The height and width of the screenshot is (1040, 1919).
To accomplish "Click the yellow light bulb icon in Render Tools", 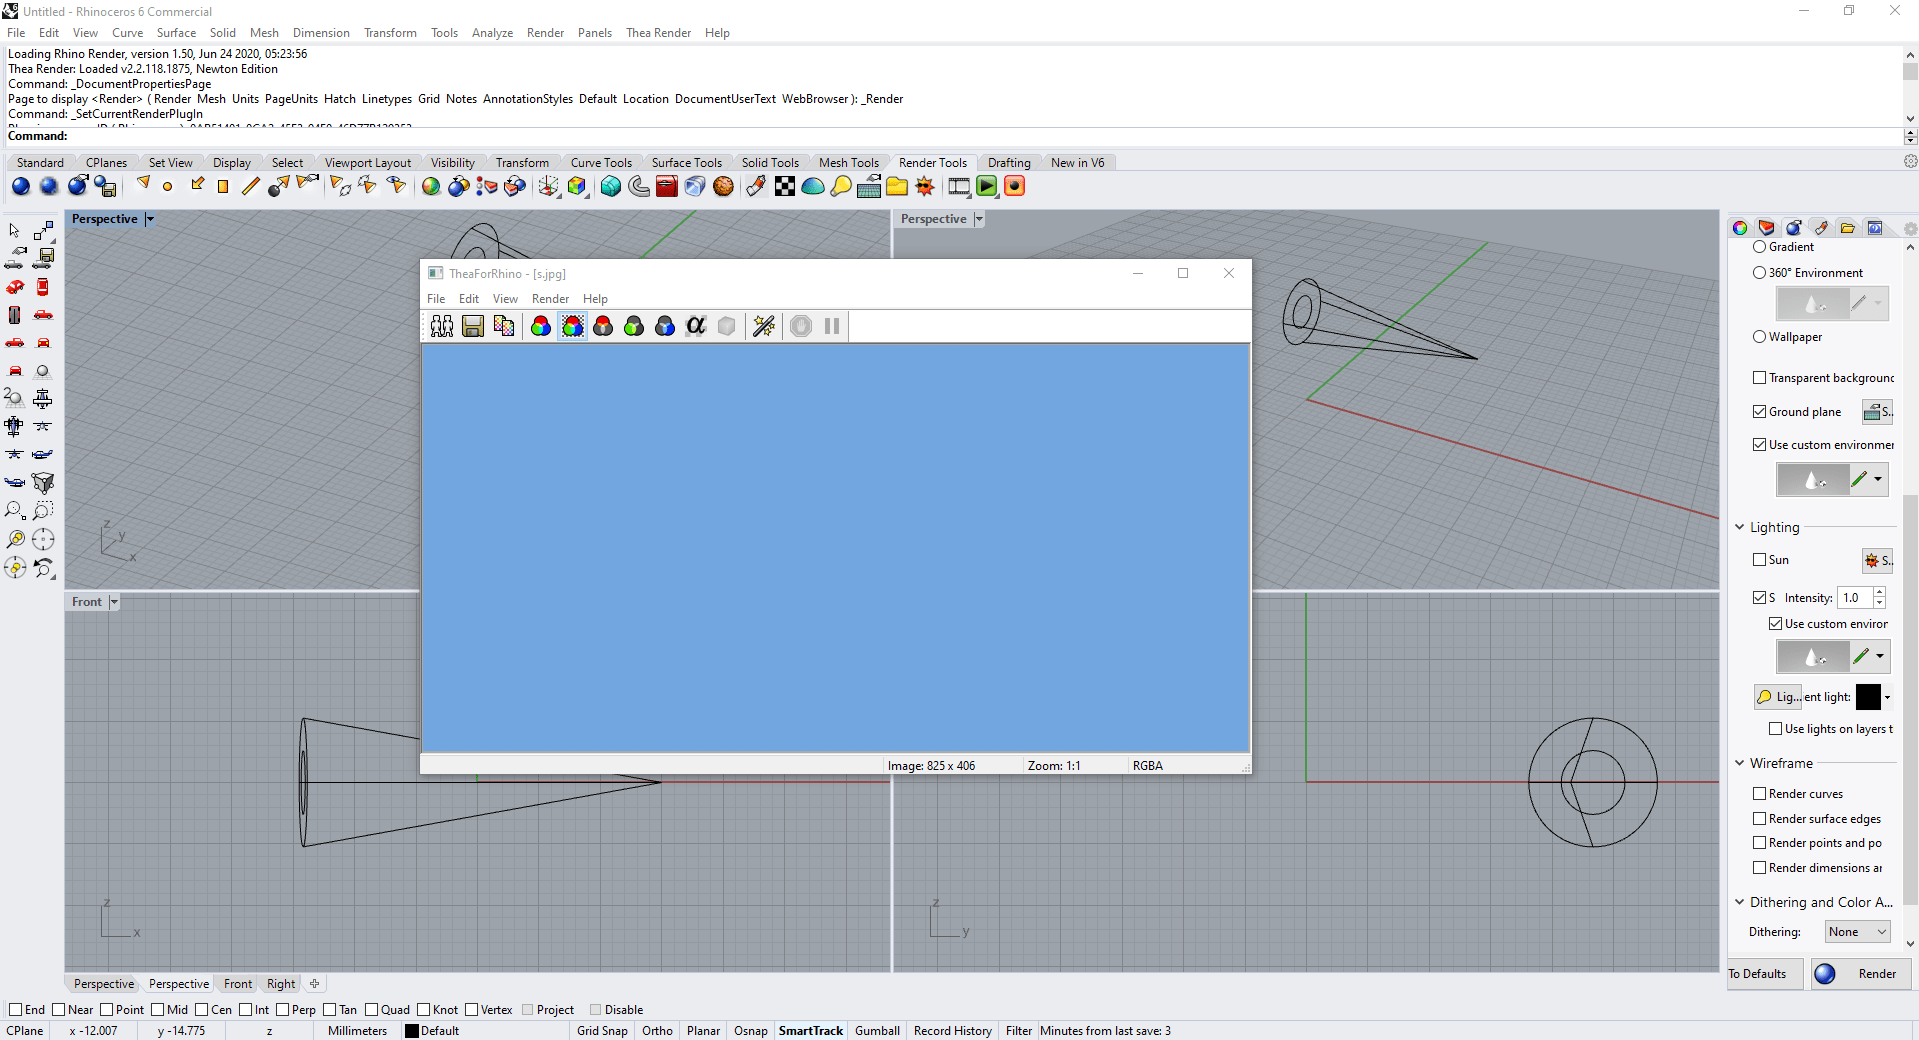I will tap(841, 186).
